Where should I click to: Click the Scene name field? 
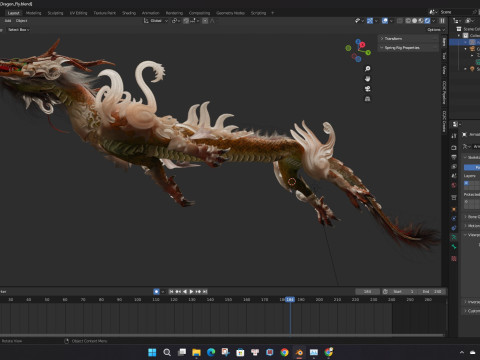[455, 12]
